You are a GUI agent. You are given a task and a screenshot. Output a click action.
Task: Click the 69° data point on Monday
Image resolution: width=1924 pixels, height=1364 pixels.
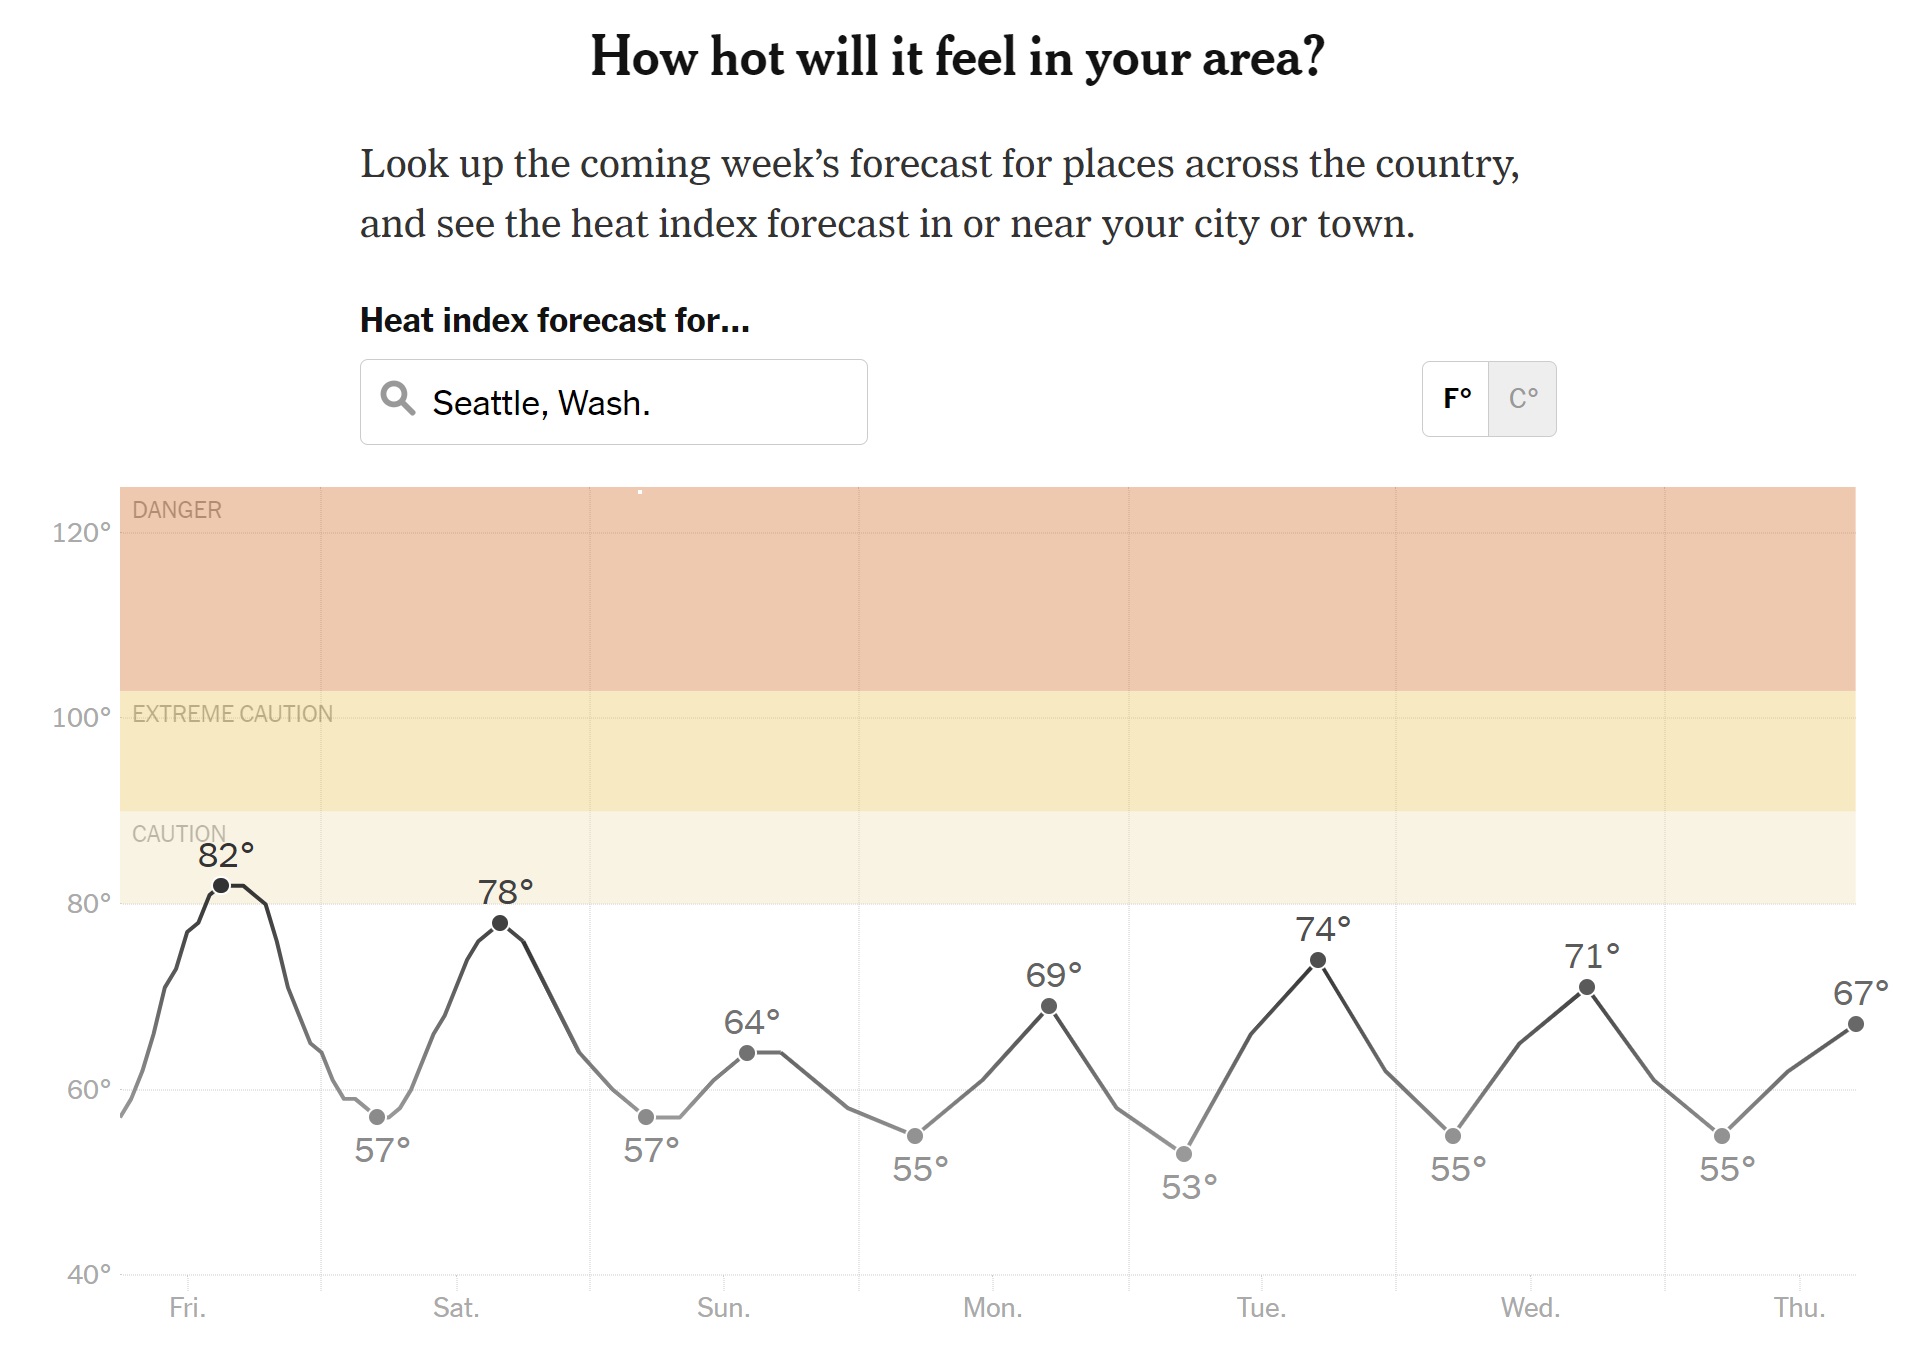(1049, 1006)
